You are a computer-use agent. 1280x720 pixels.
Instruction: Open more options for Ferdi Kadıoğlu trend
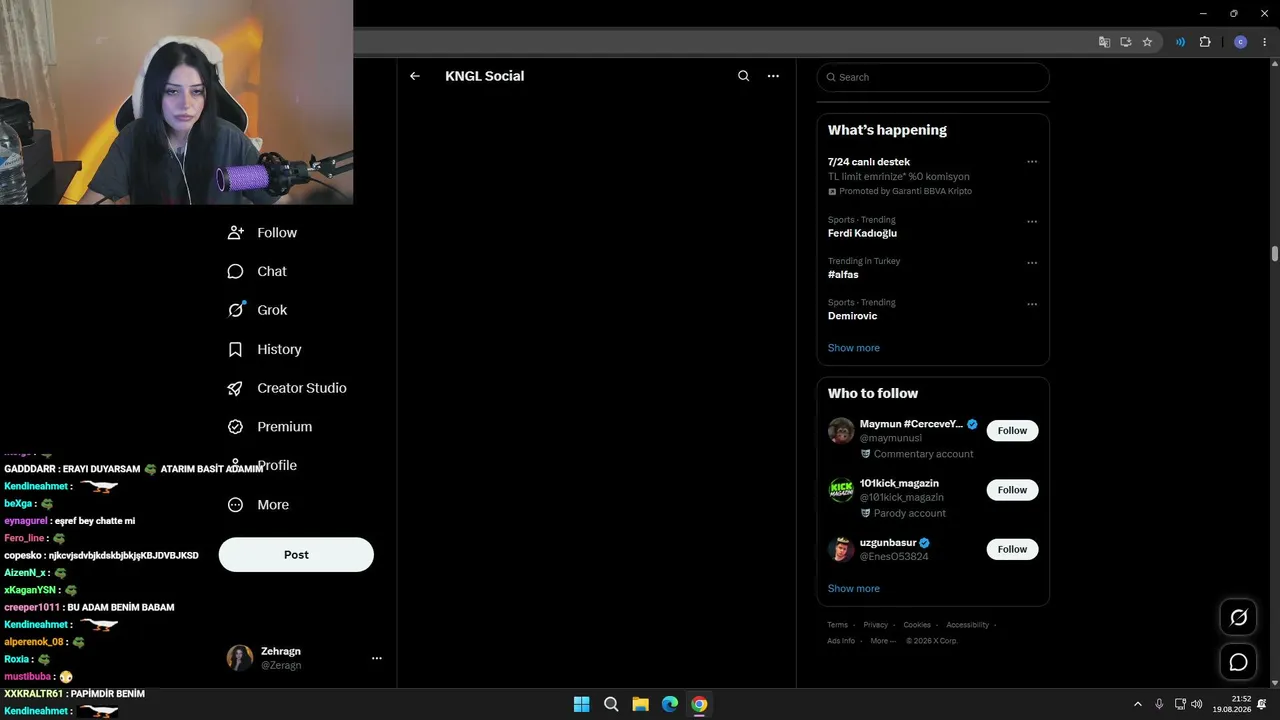tap(1032, 221)
